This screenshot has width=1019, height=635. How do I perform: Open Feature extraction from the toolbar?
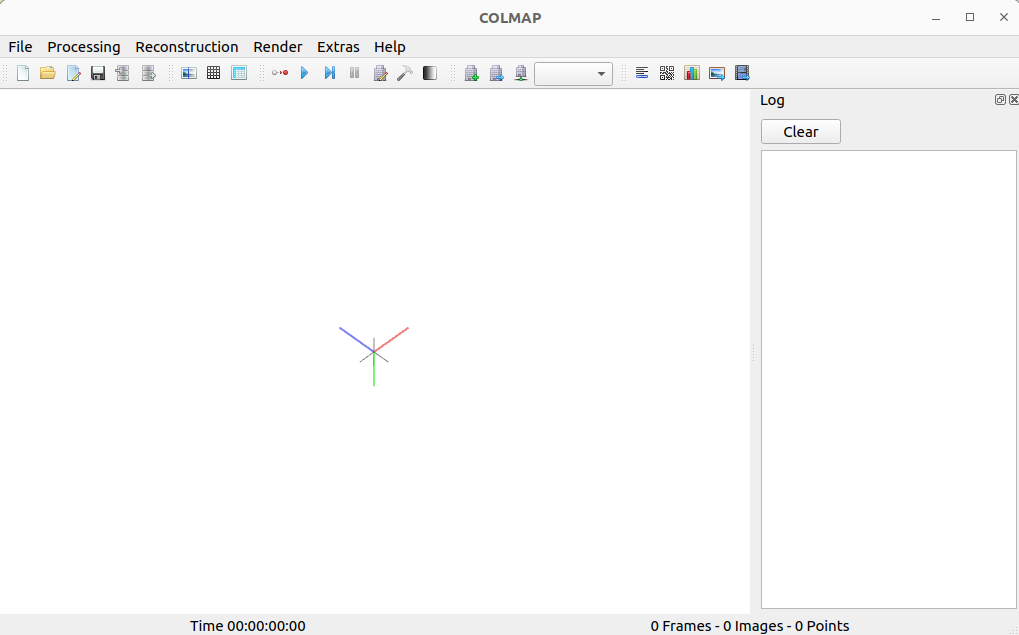pos(188,73)
